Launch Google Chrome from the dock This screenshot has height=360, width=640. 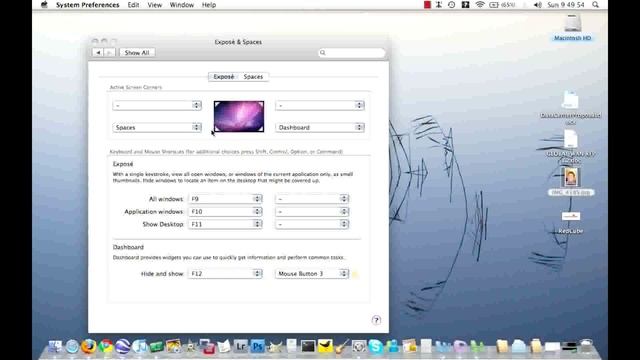106,347
